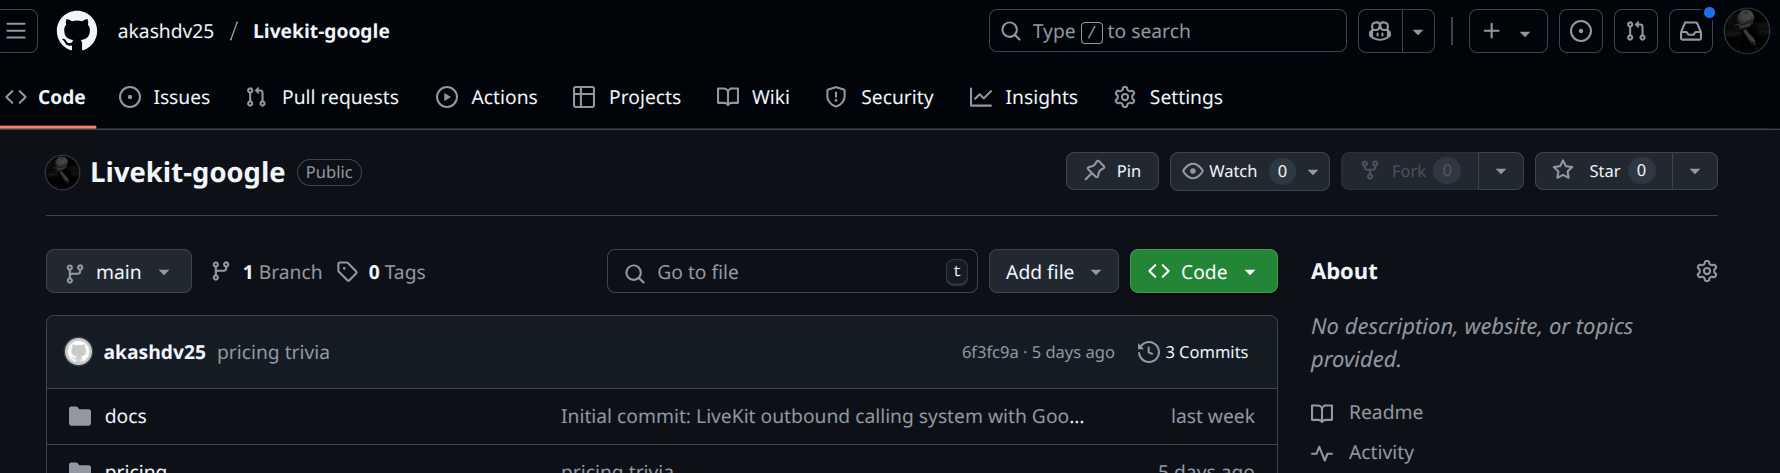Click the disabled Fork button
Image resolution: width=1780 pixels, height=473 pixels.
1410,171
